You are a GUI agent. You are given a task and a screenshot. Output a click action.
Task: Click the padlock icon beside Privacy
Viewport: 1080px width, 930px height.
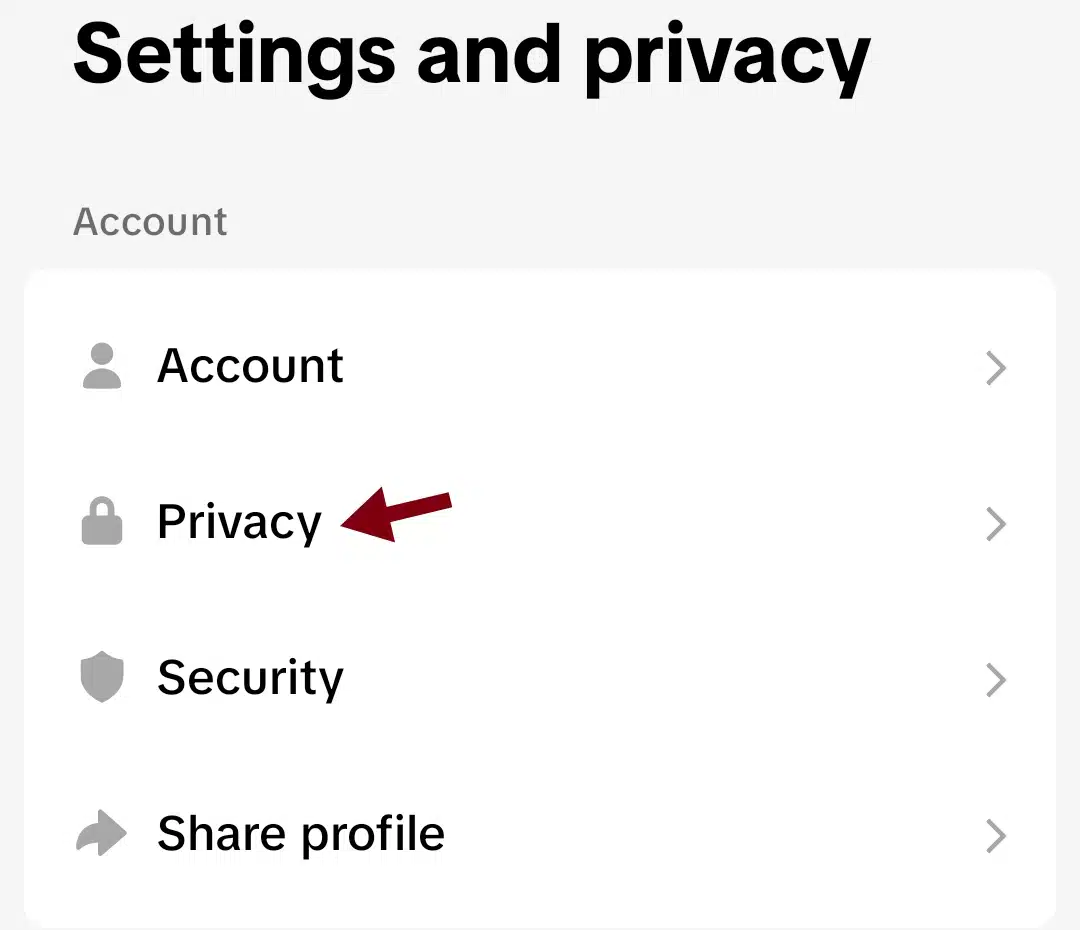[x=102, y=521]
